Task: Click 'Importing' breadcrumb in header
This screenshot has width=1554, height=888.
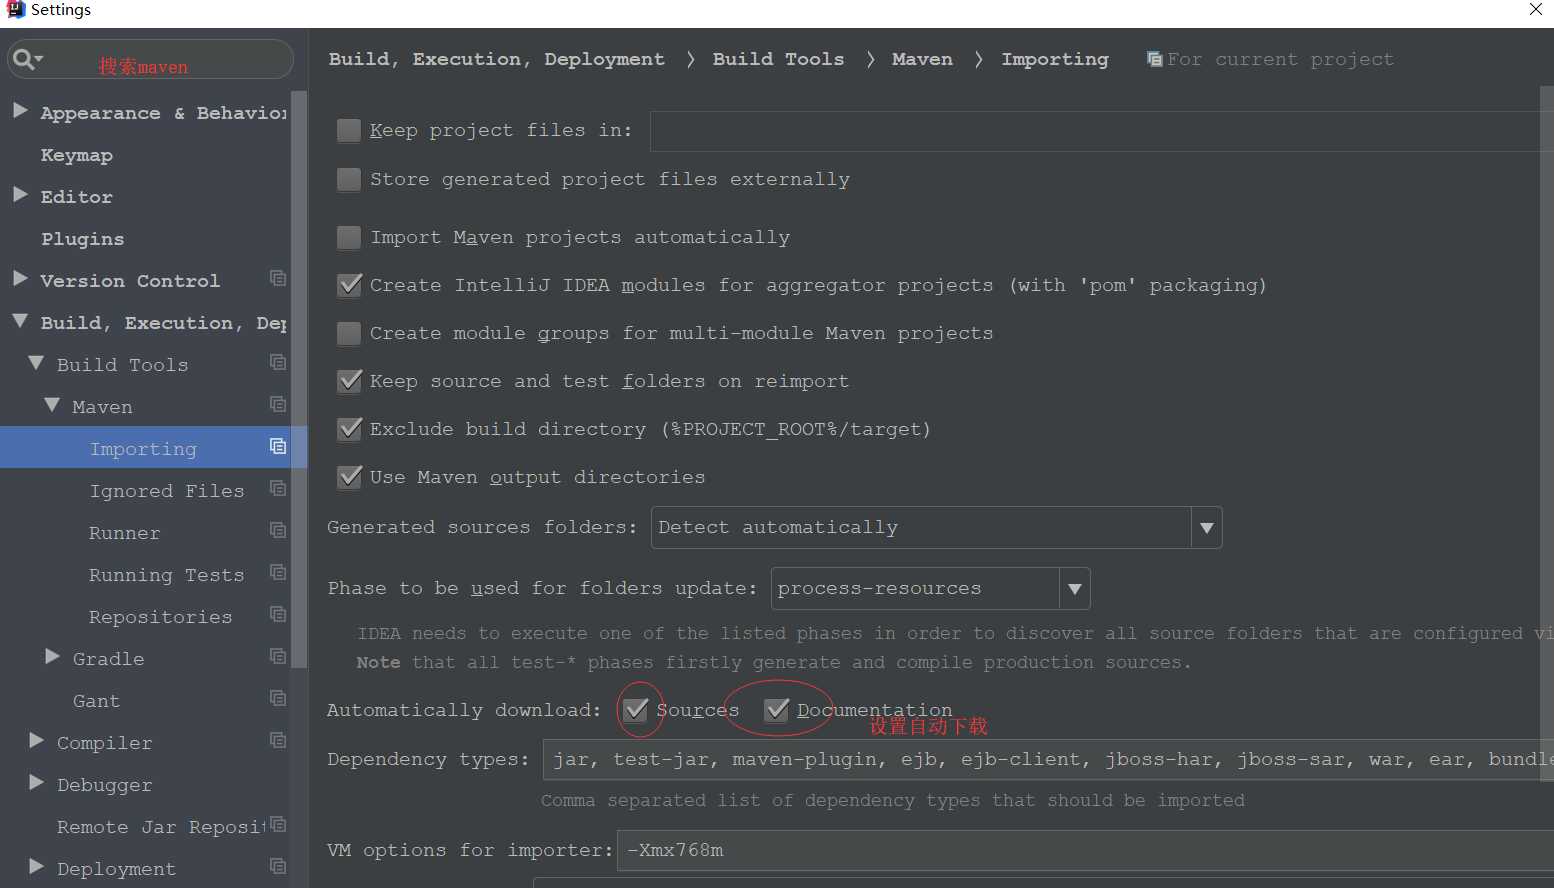Action: point(1055,59)
